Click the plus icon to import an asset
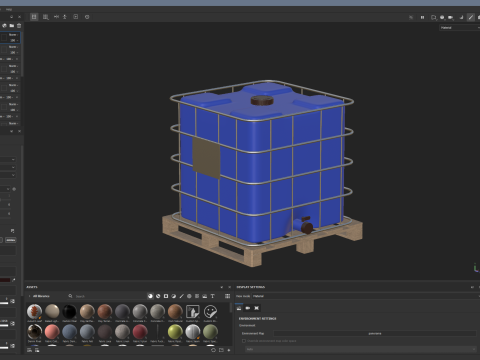The image size is (480, 360). [x=229, y=350]
